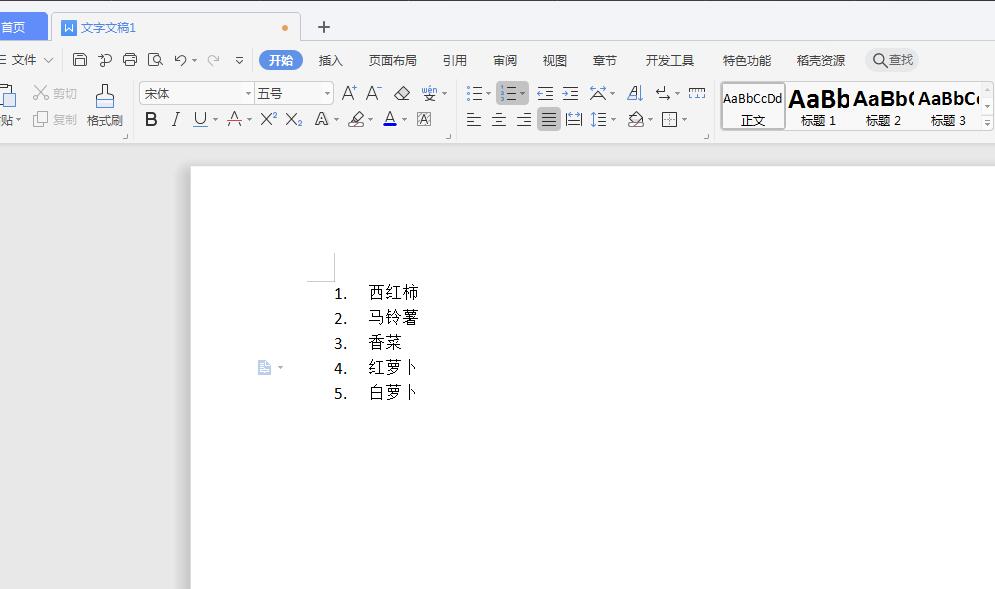Click the Format Painter (格式刷) button

[x=105, y=105]
